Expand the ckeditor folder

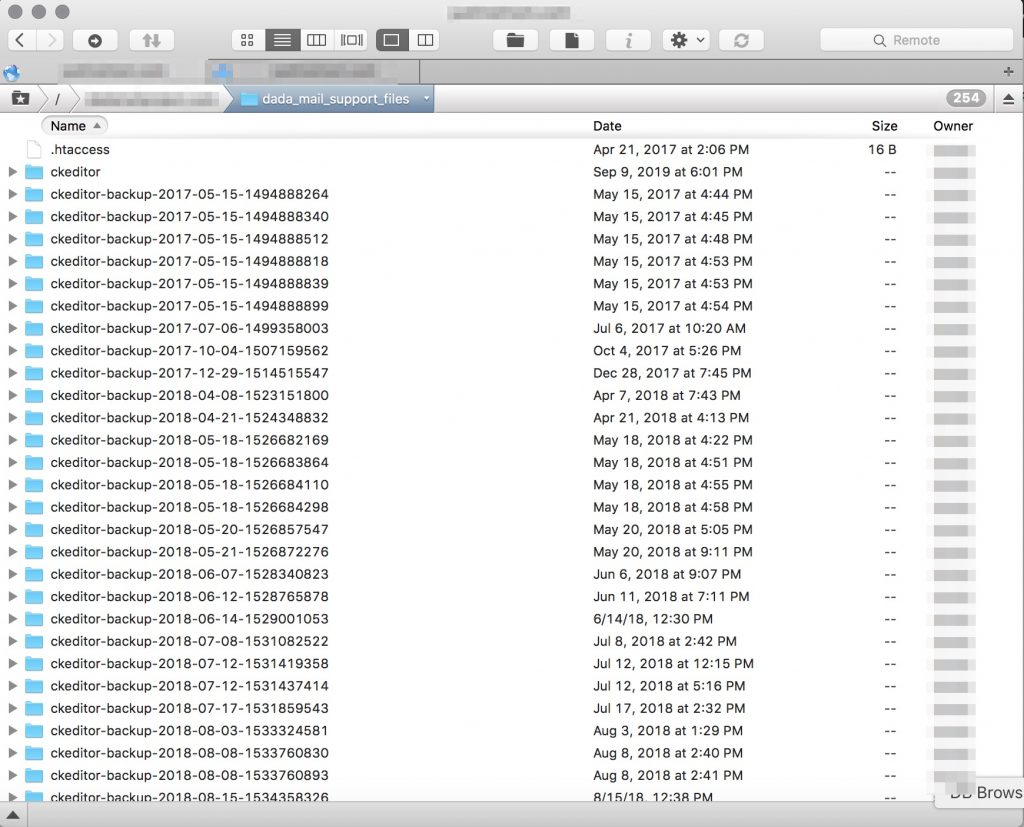pos(12,172)
